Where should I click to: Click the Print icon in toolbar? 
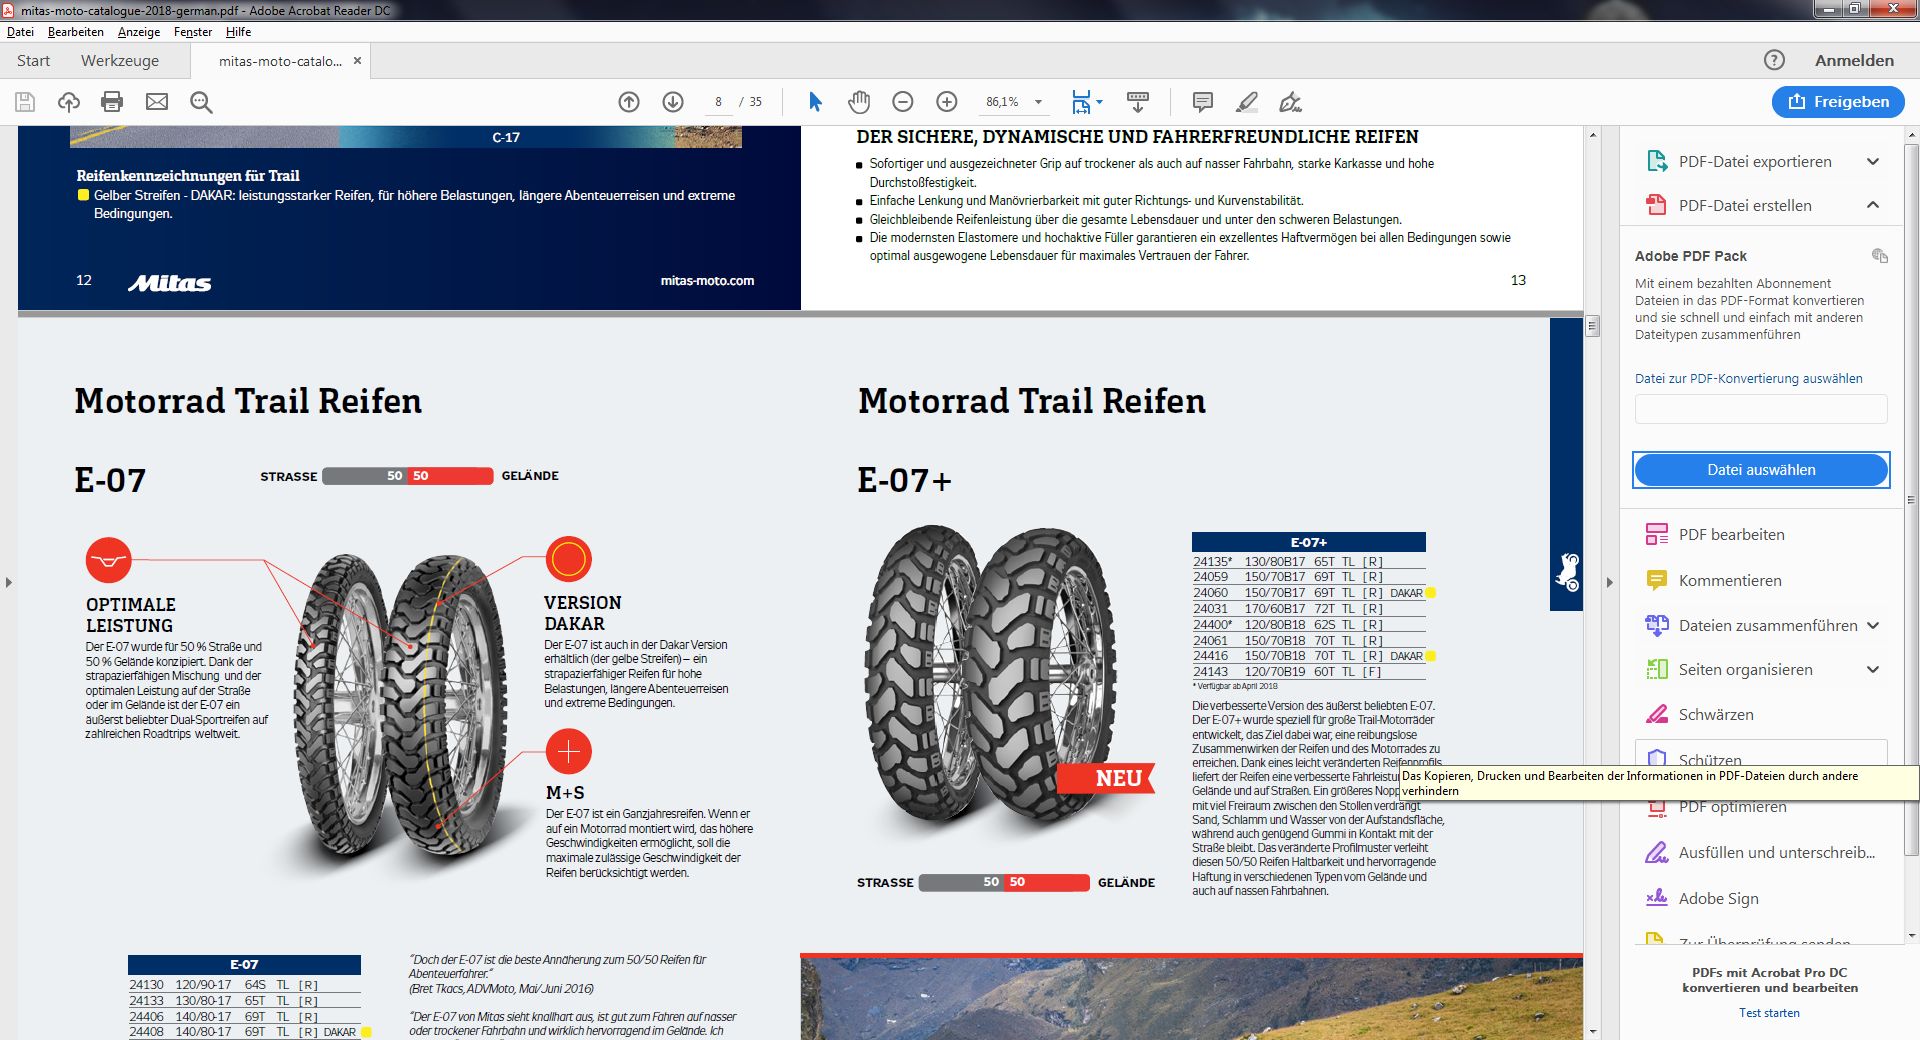point(112,102)
